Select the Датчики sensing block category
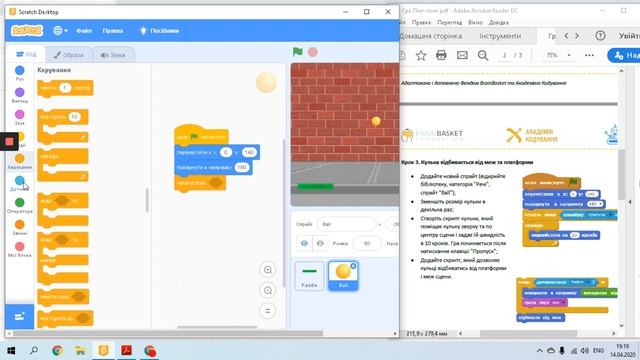 pos(20,183)
